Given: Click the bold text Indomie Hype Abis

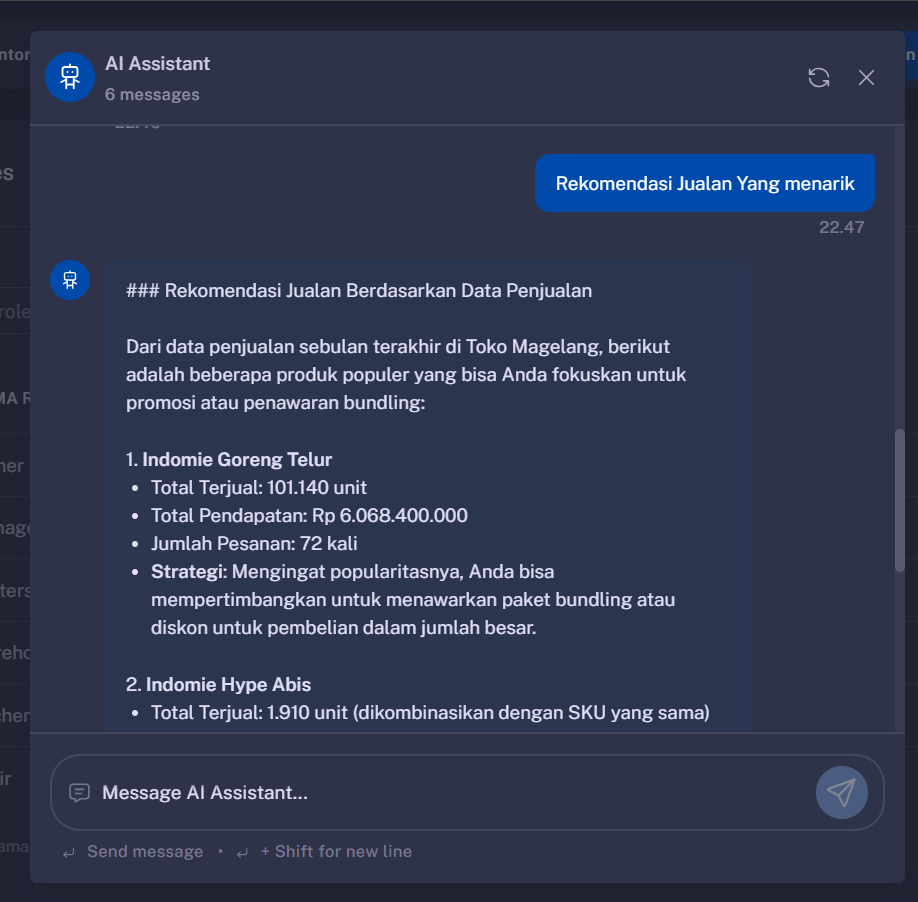Looking at the screenshot, I should [x=228, y=684].
